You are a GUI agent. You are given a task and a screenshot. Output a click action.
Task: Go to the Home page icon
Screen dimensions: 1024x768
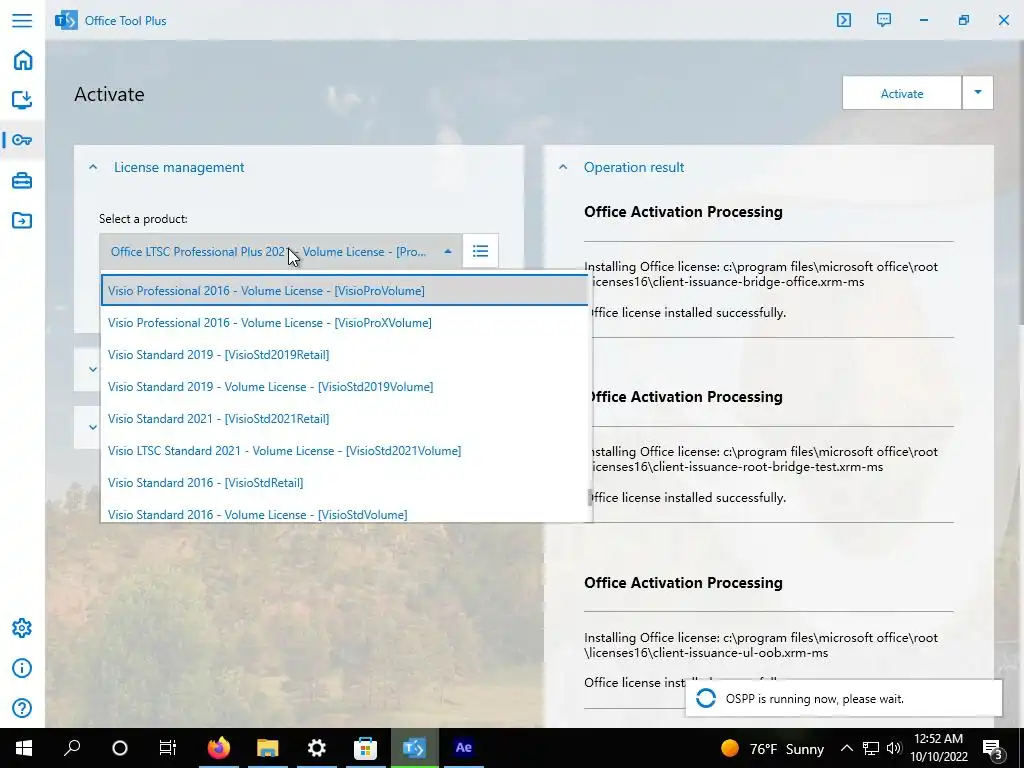click(22, 60)
